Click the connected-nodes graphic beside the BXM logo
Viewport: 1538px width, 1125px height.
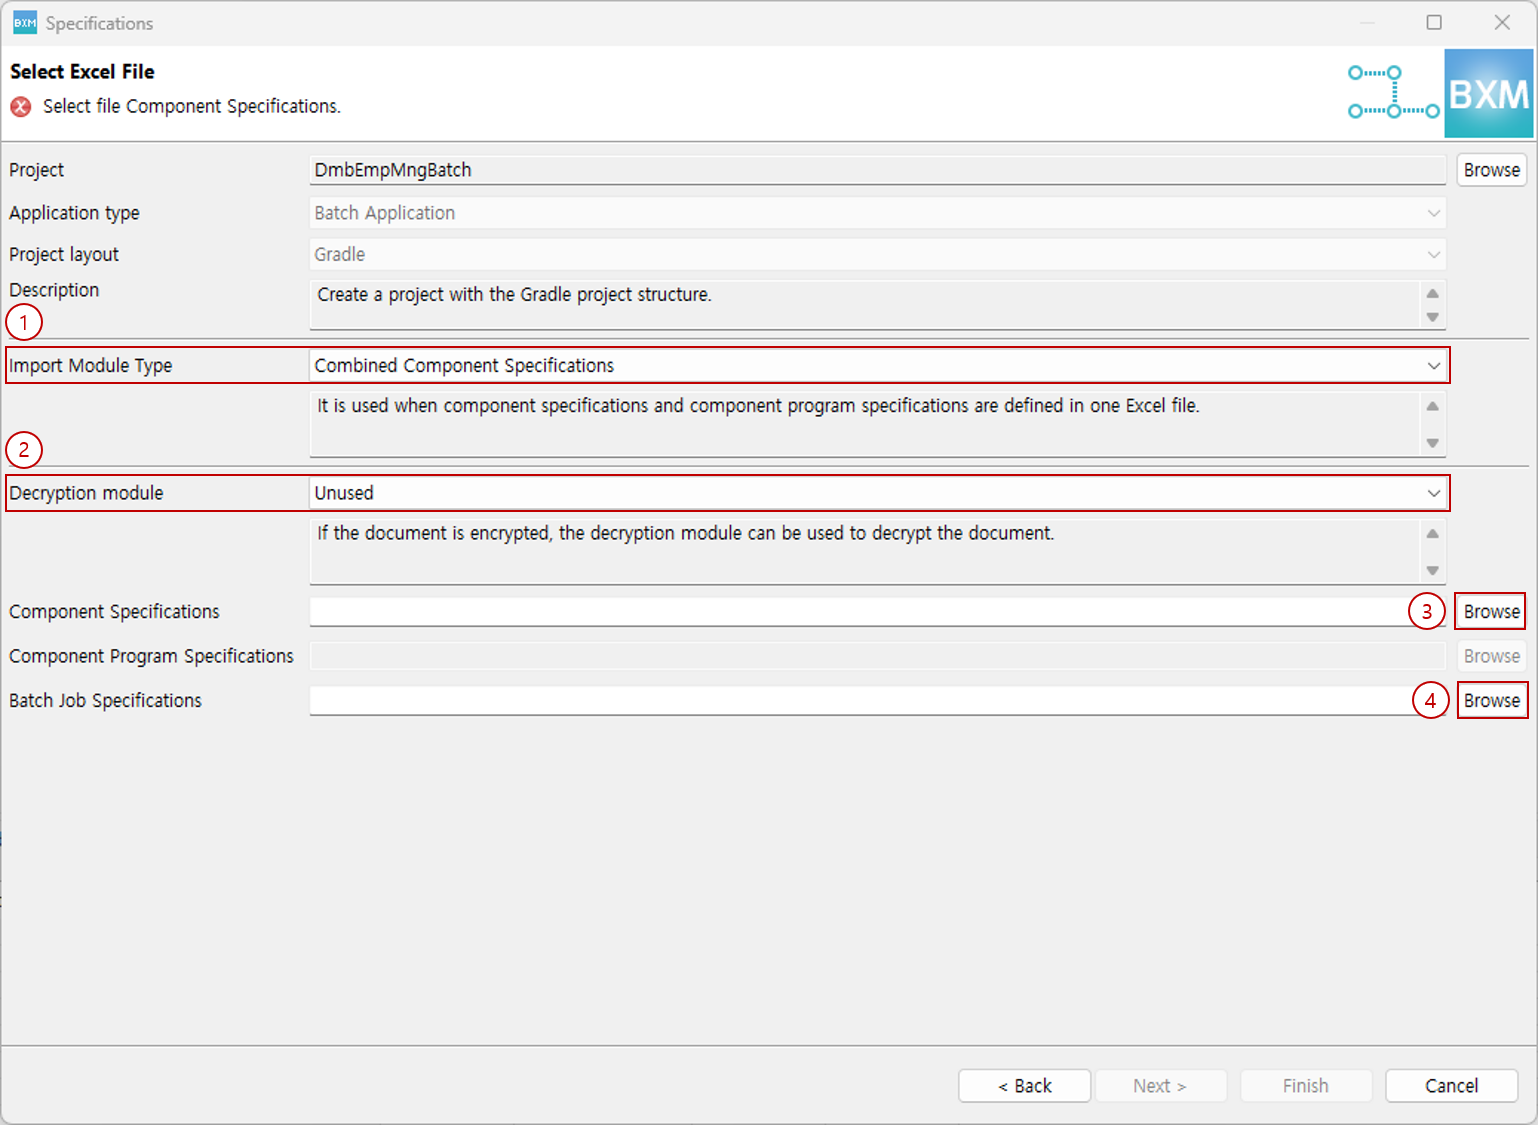tap(1393, 93)
